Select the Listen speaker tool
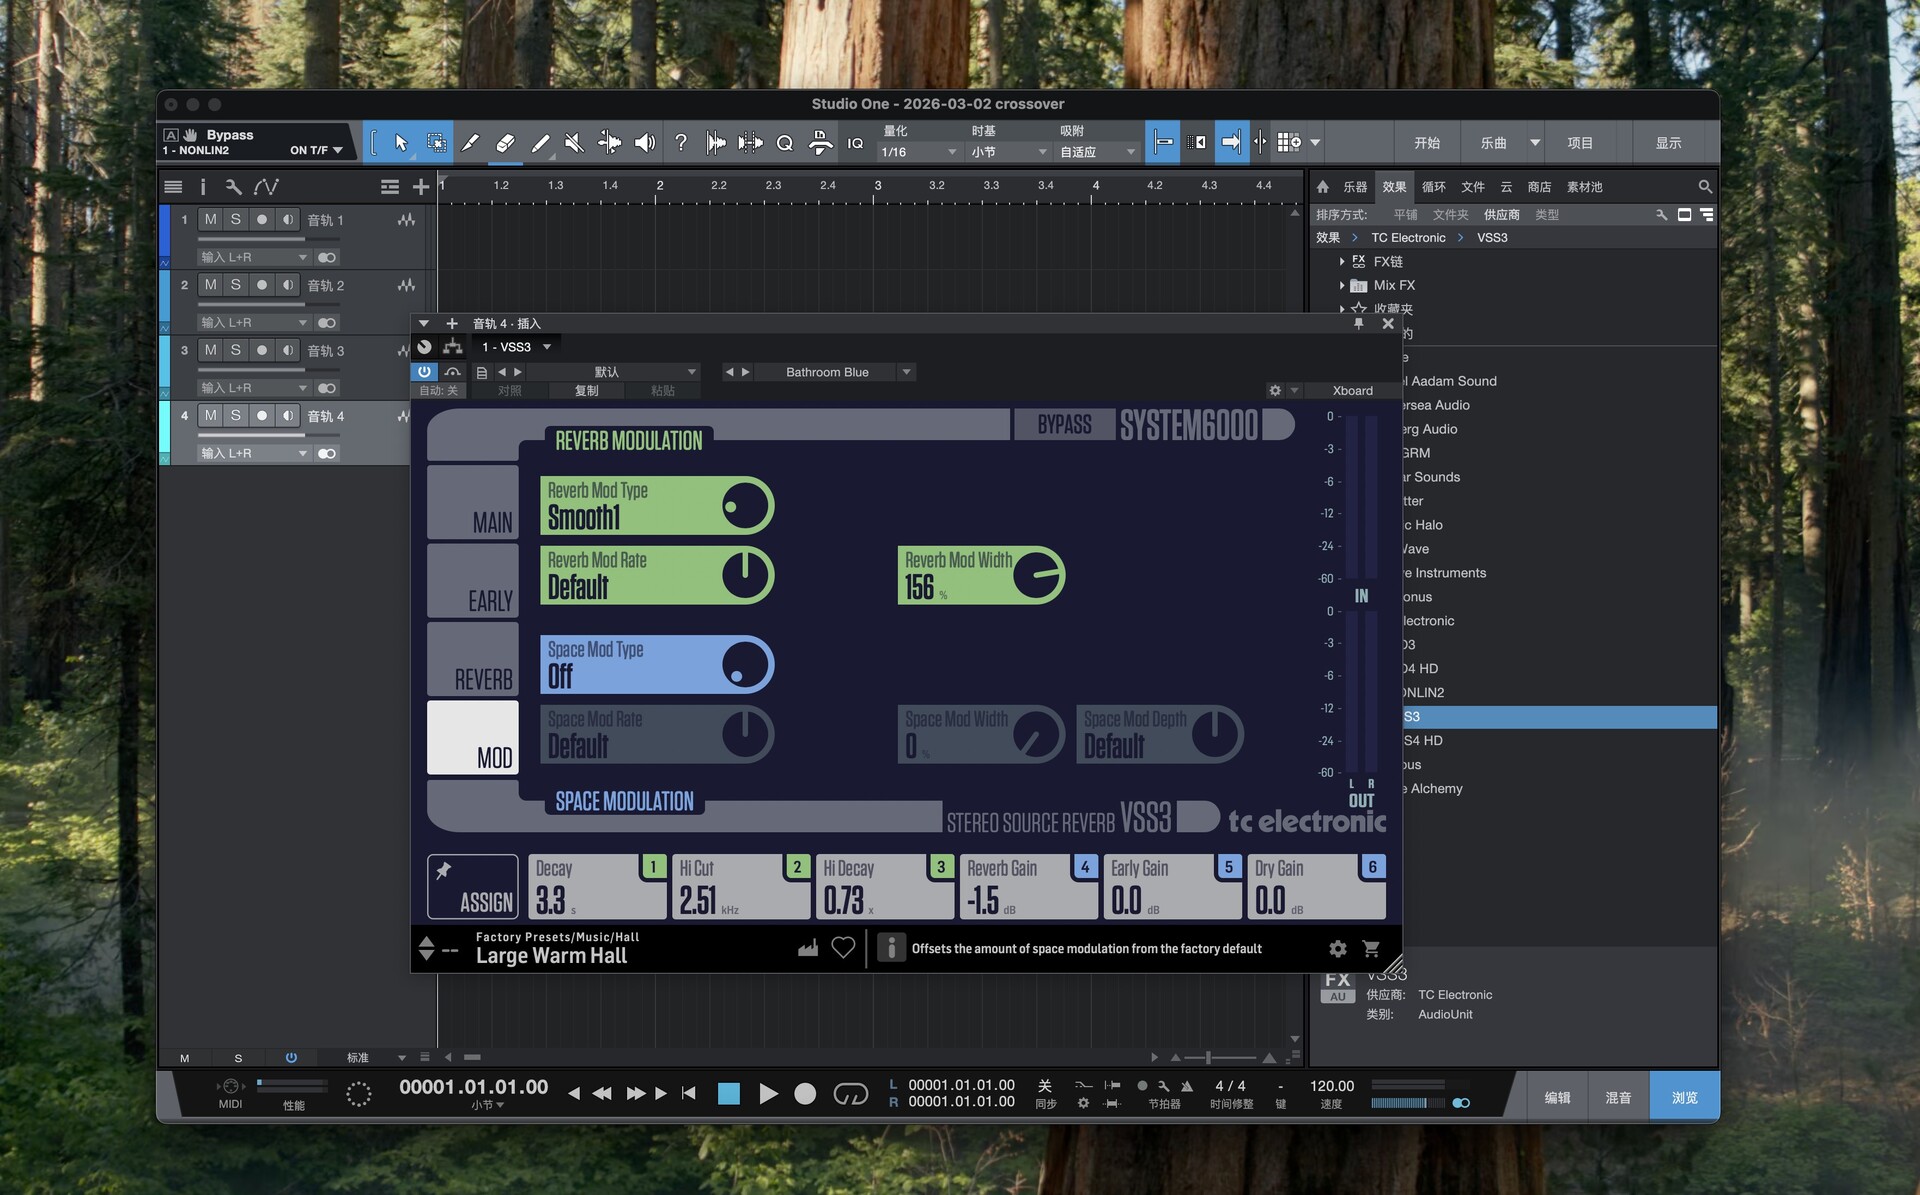Viewport: 1920px width, 1195px height. pyautogui.click(x=645, y=143)
